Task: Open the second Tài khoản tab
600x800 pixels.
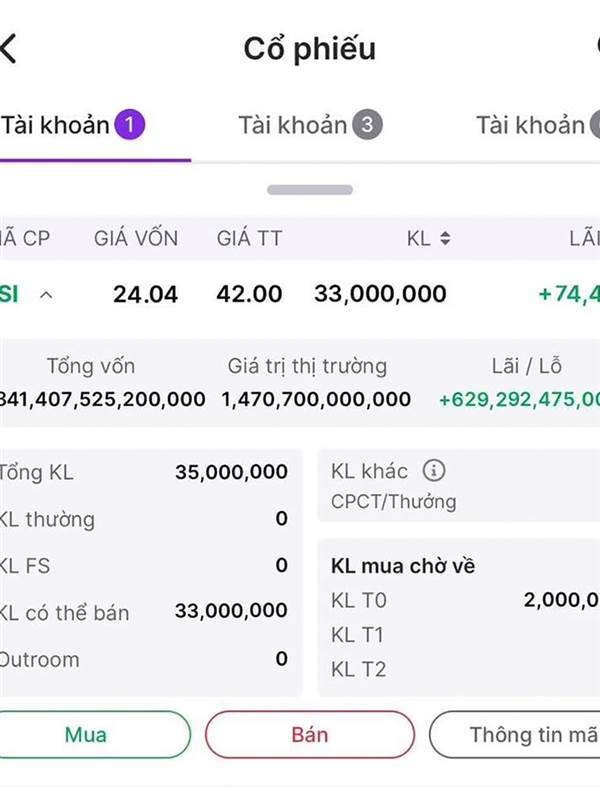Action: [x=310, y=125]
